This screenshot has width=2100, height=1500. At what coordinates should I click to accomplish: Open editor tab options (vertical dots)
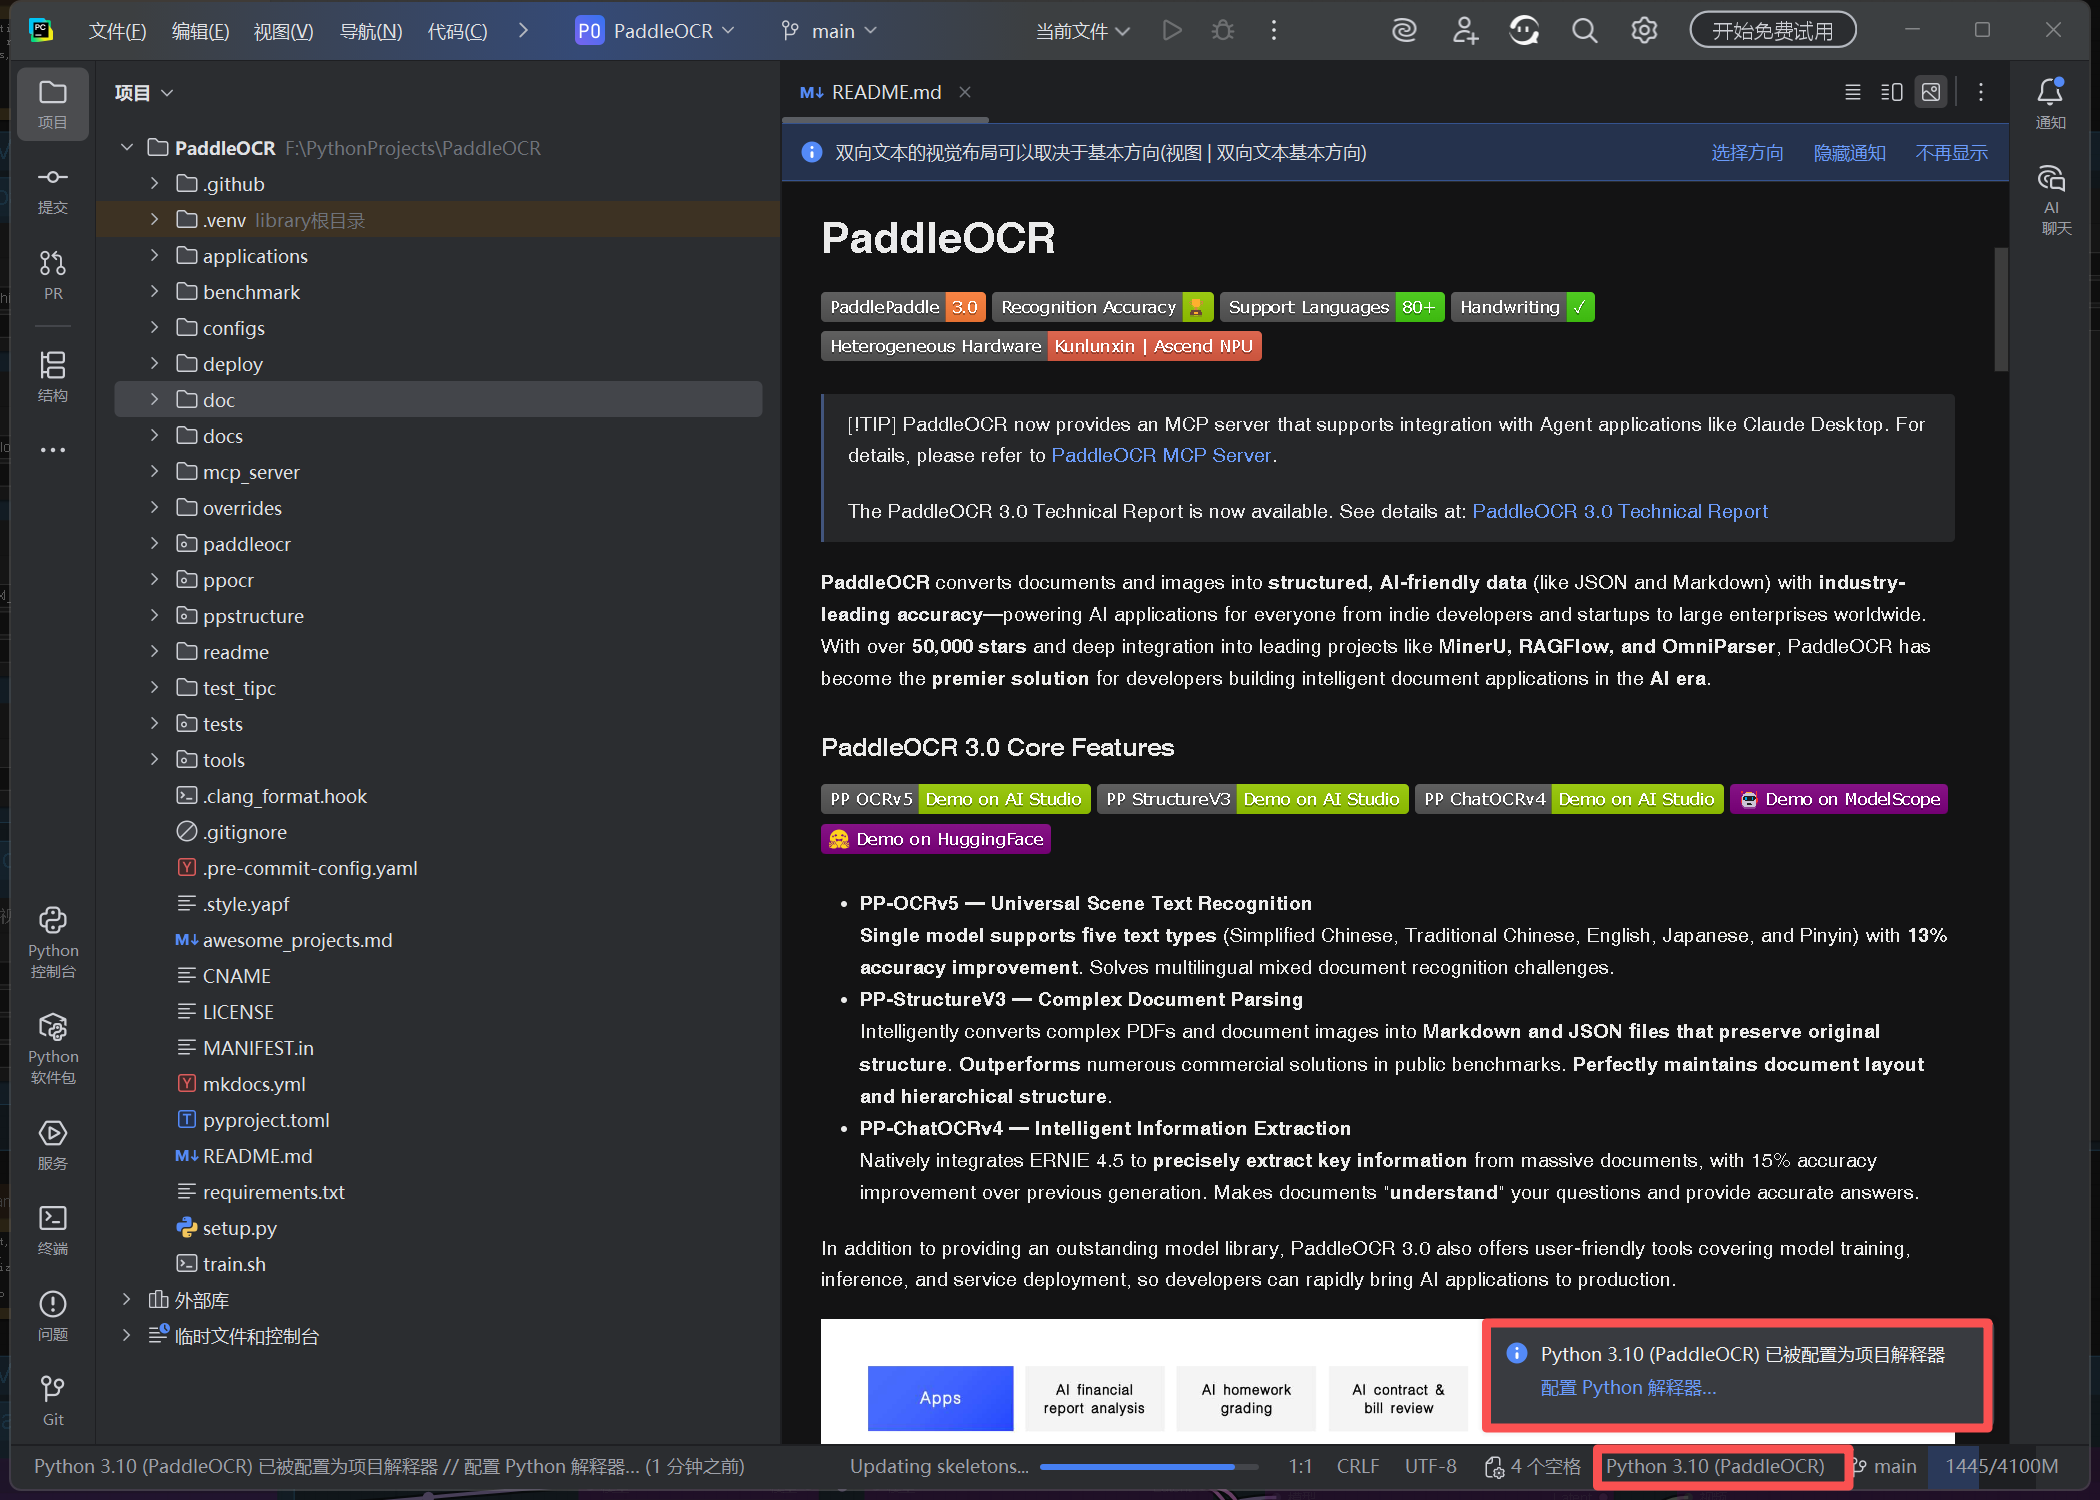(1980, 92)
